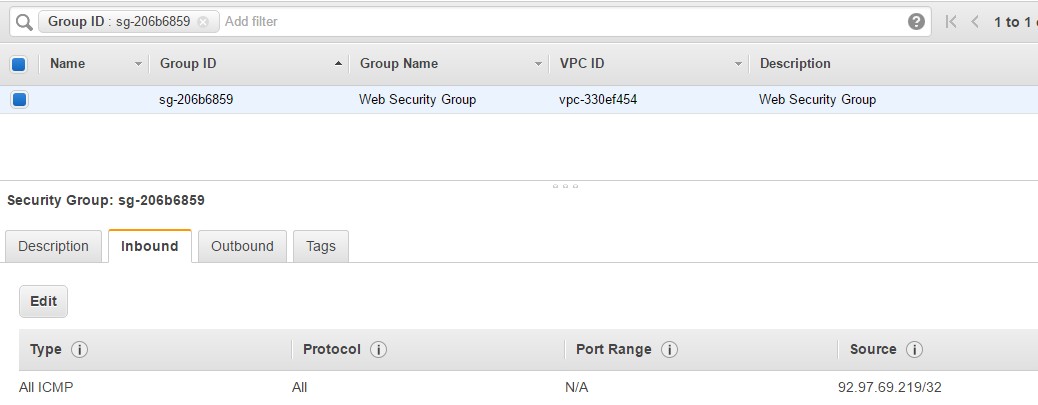This screenshot has width=1038, height=405.
Task: Show info for the Port Range column
Action: pyautogui.click(x=669, y=349)
